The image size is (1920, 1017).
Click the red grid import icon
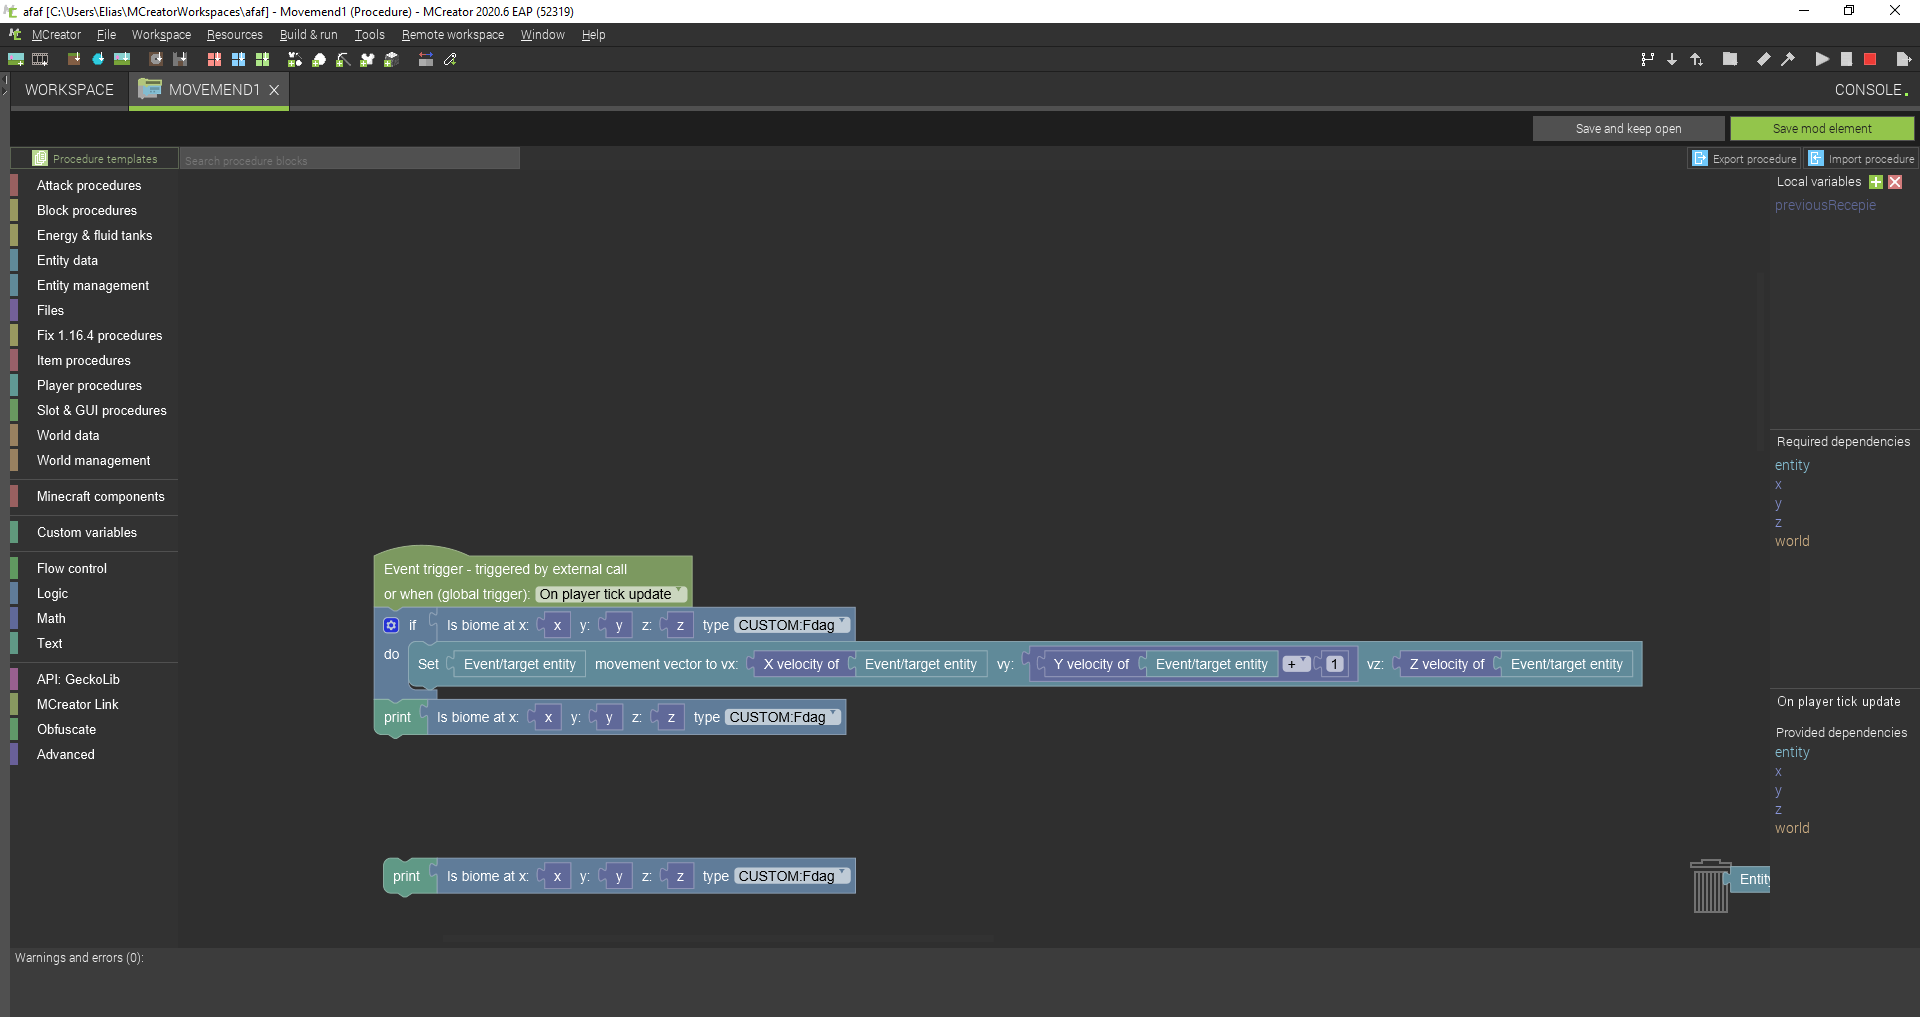pyautogui.click(x=214, y=59)
